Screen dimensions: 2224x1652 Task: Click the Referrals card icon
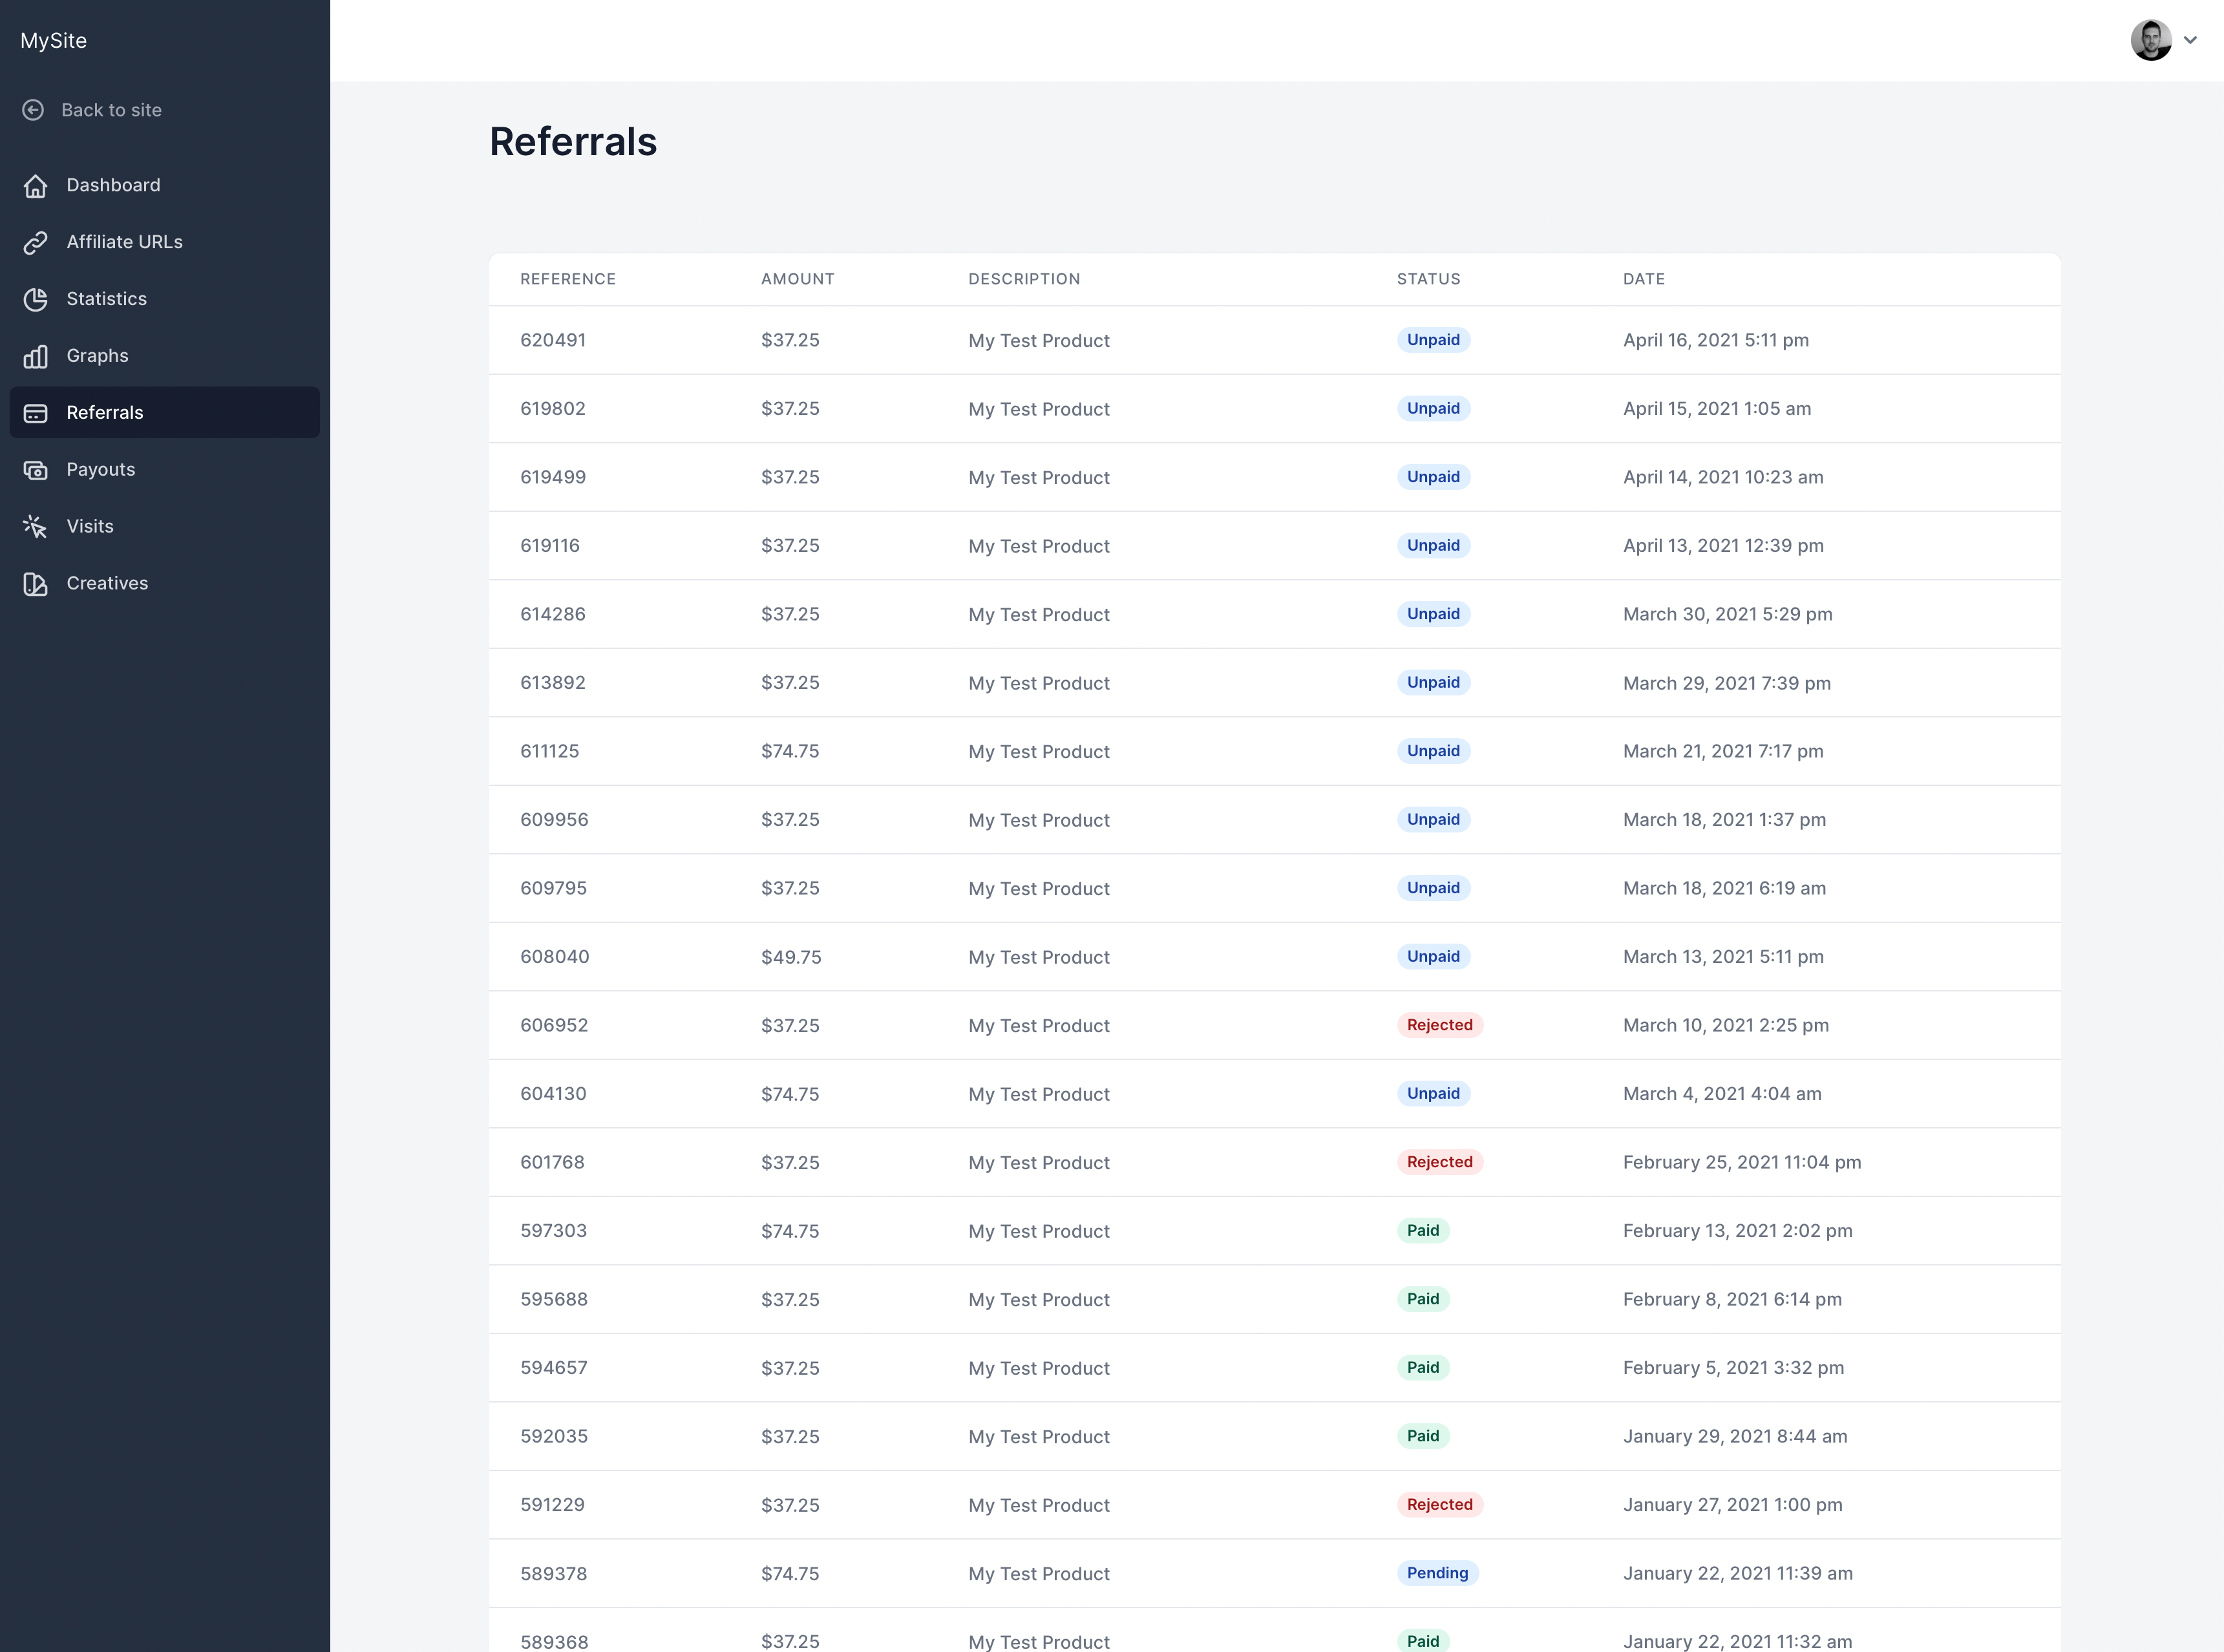click(36, 413)
